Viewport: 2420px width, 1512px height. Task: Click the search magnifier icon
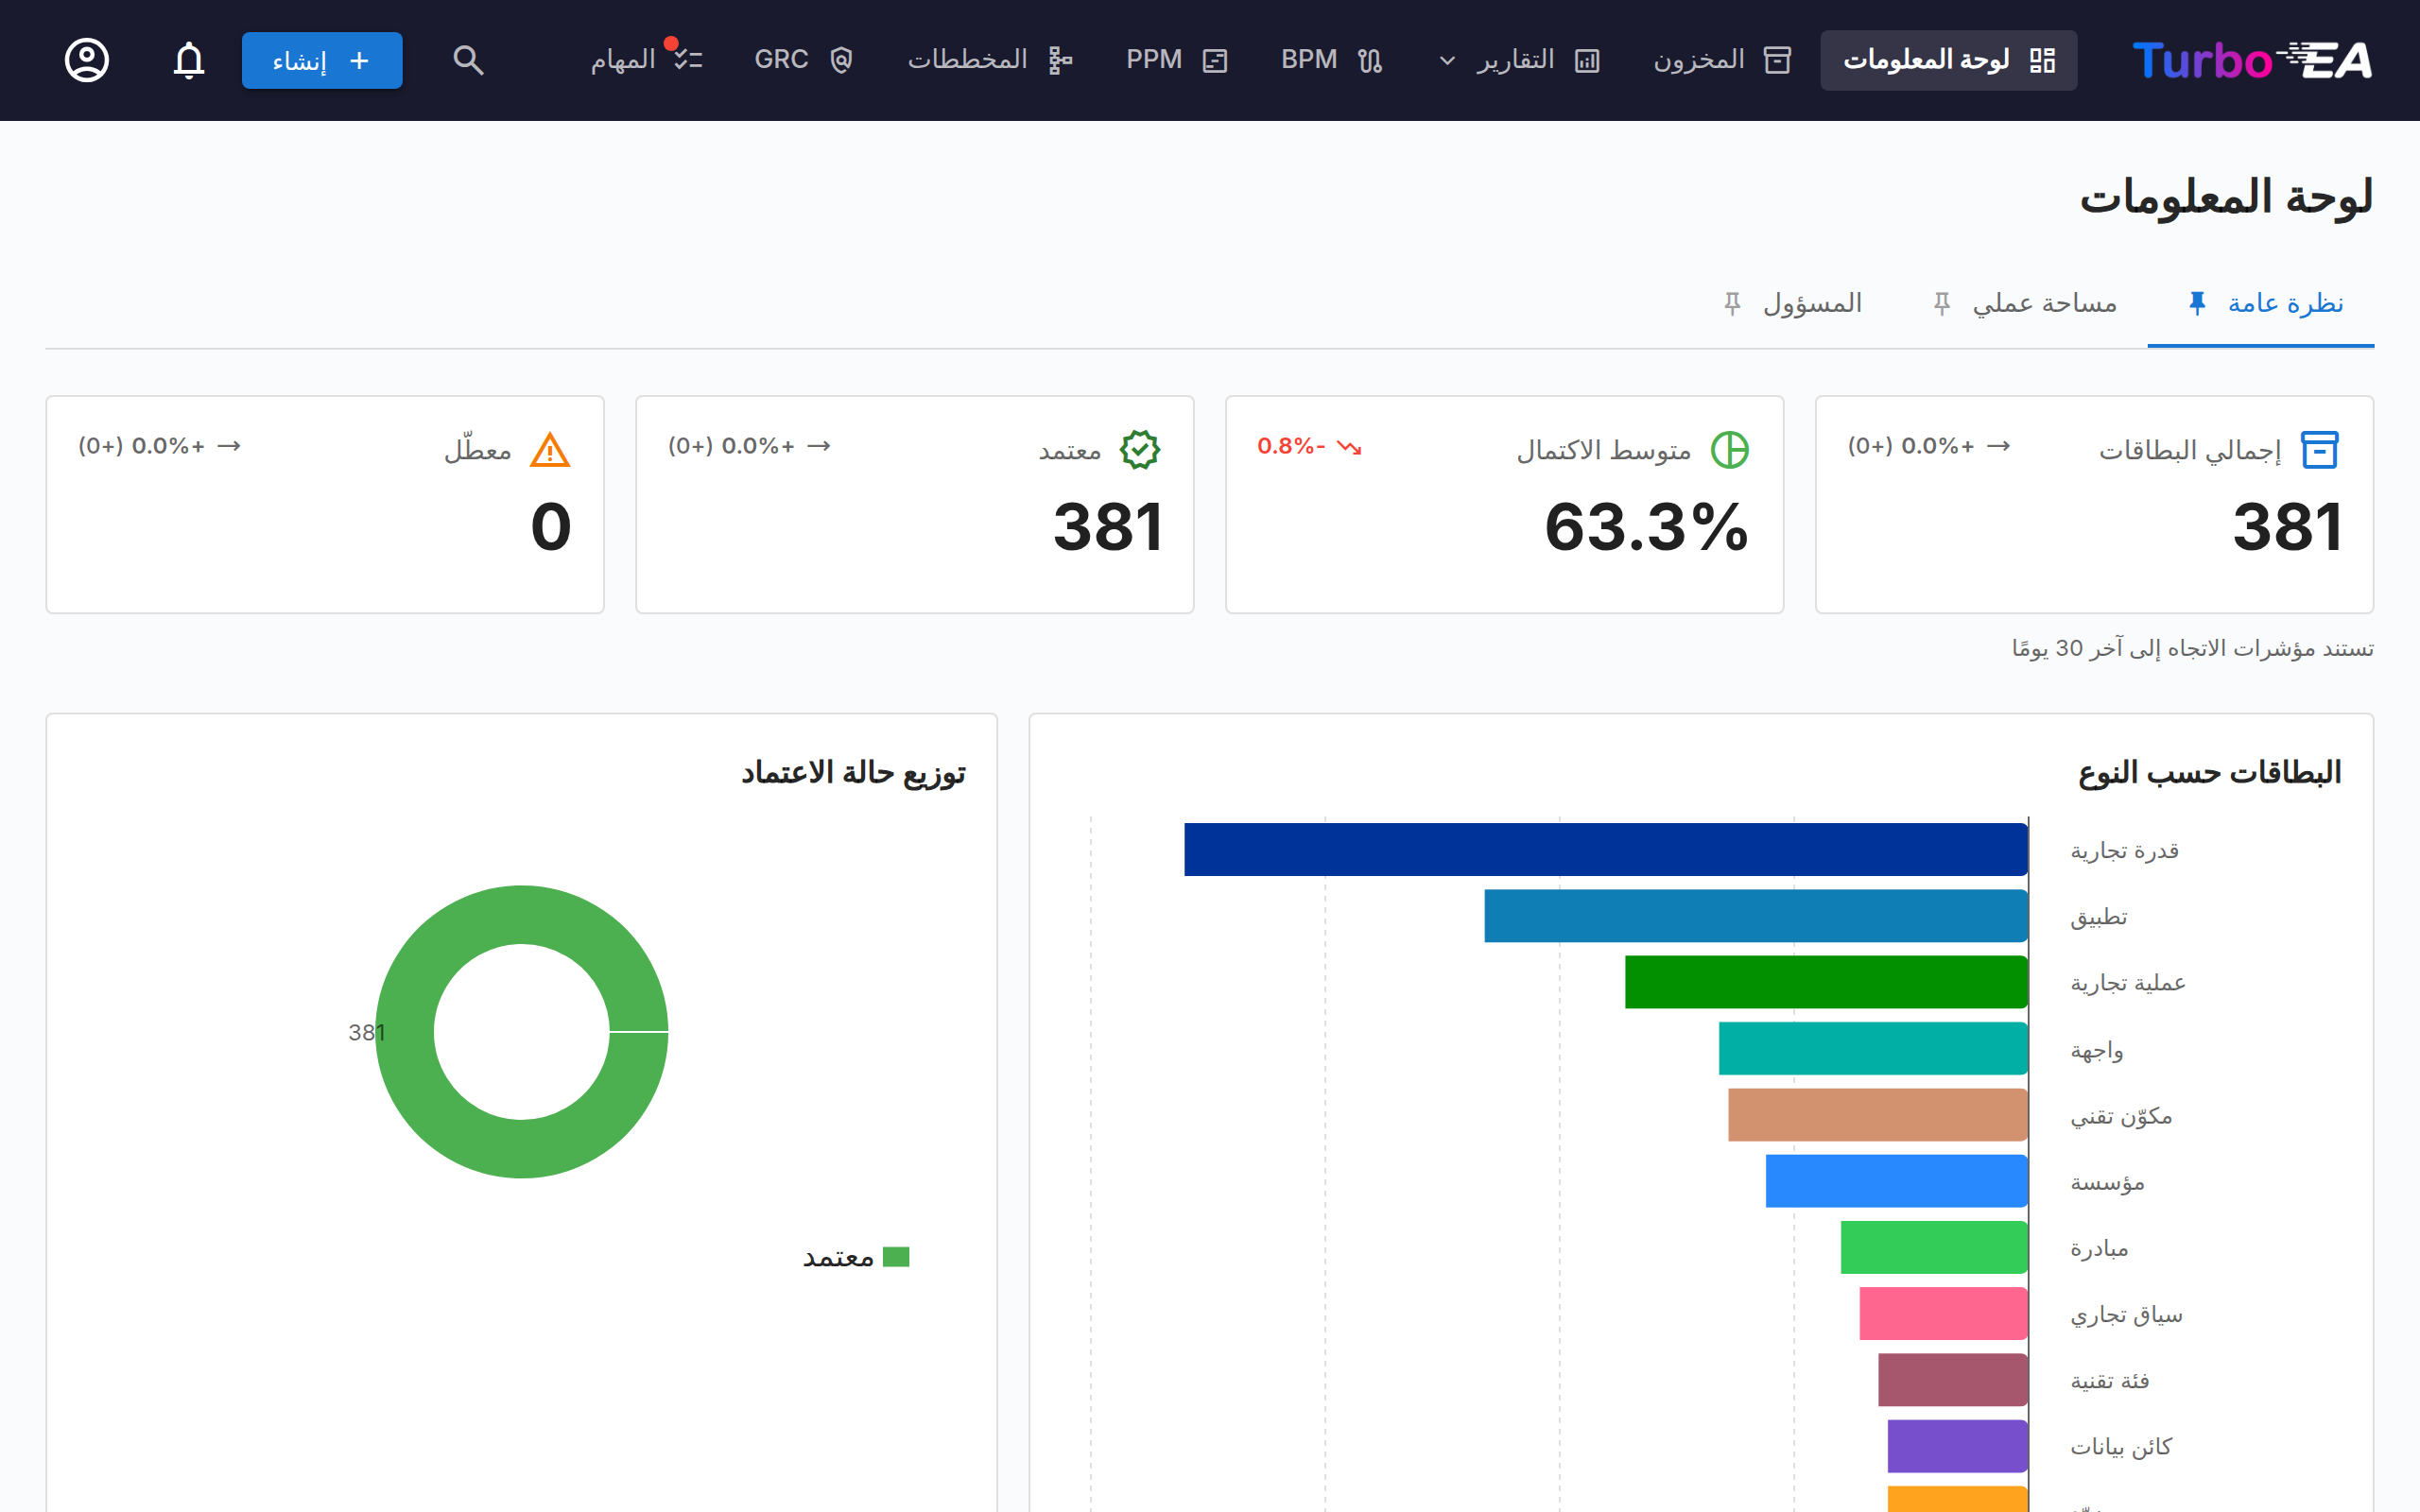coord(468,60)
